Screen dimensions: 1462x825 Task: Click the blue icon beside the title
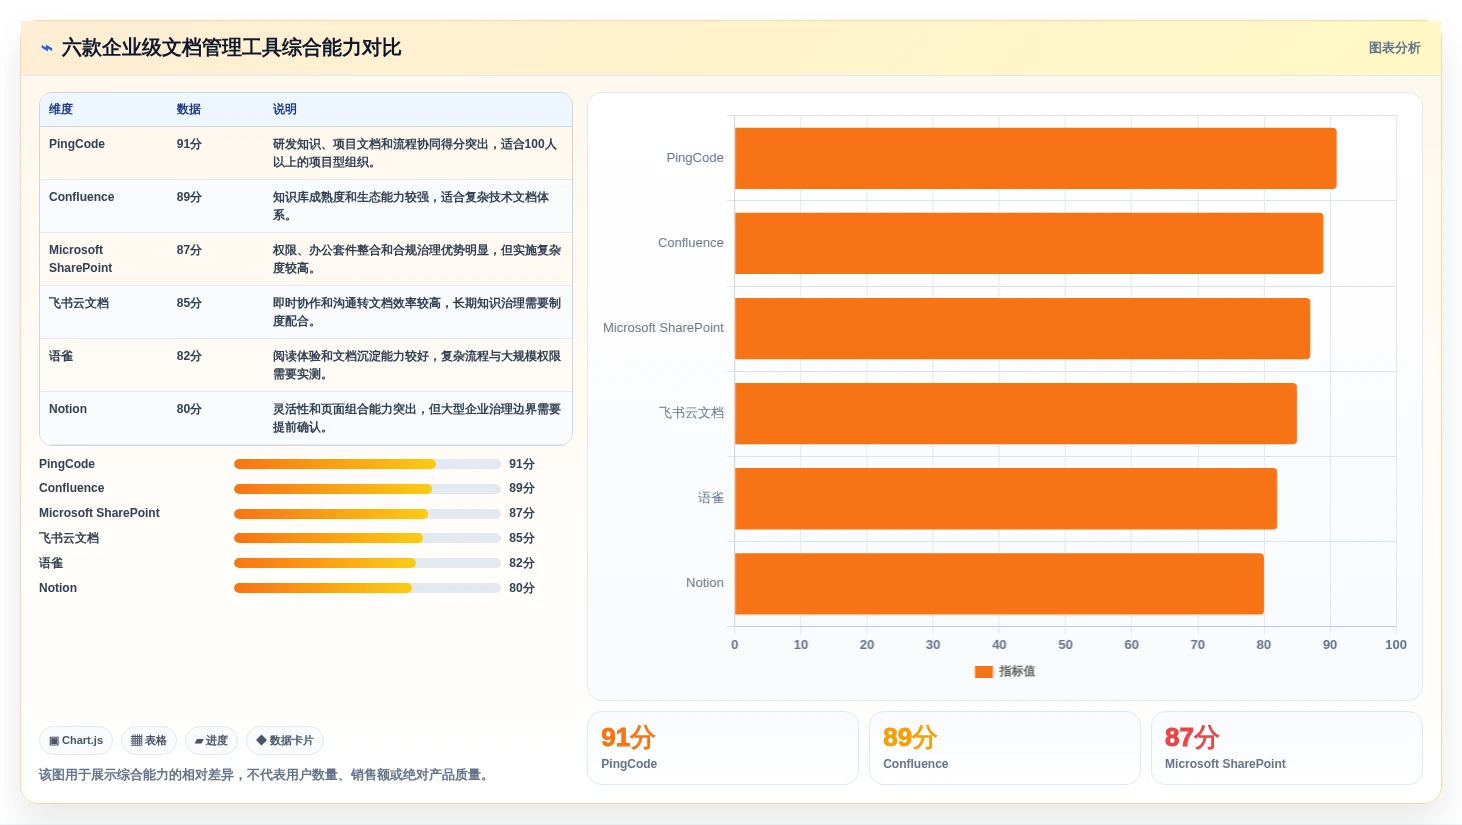coord(46,48)
